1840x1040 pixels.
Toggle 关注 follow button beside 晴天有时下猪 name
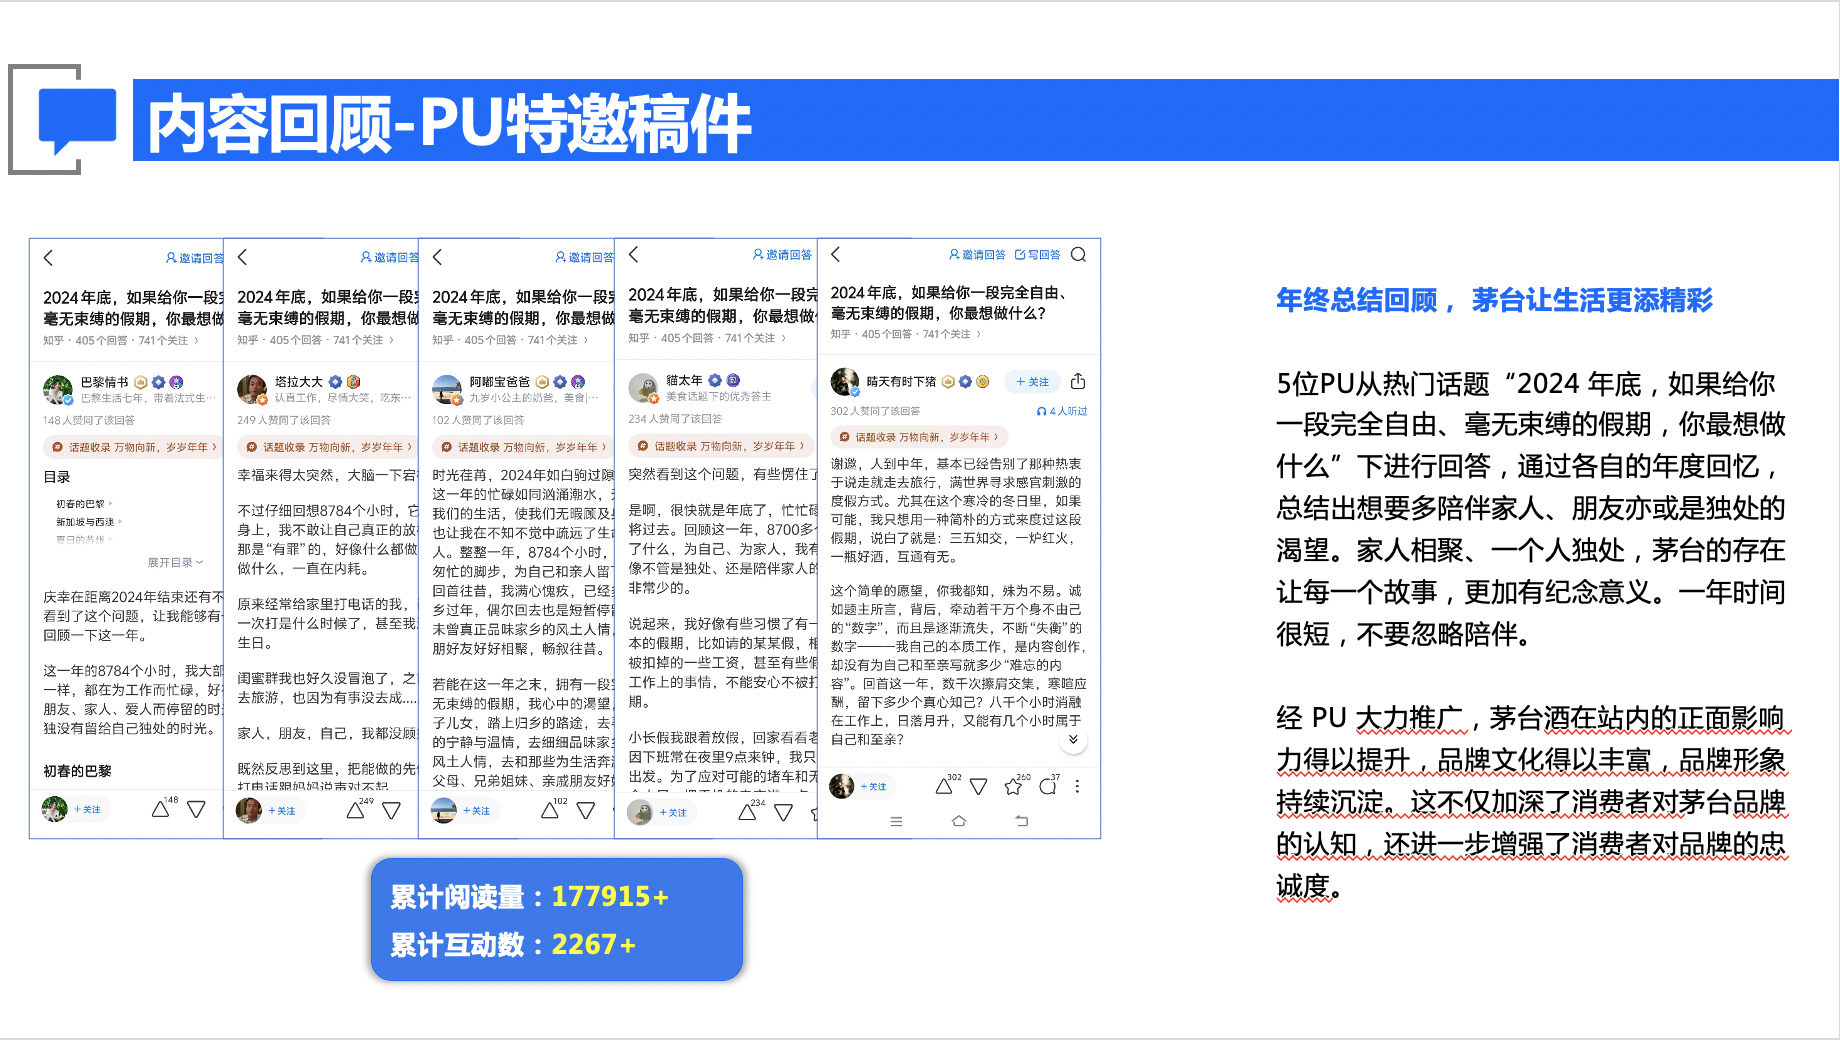(1032, 381)
